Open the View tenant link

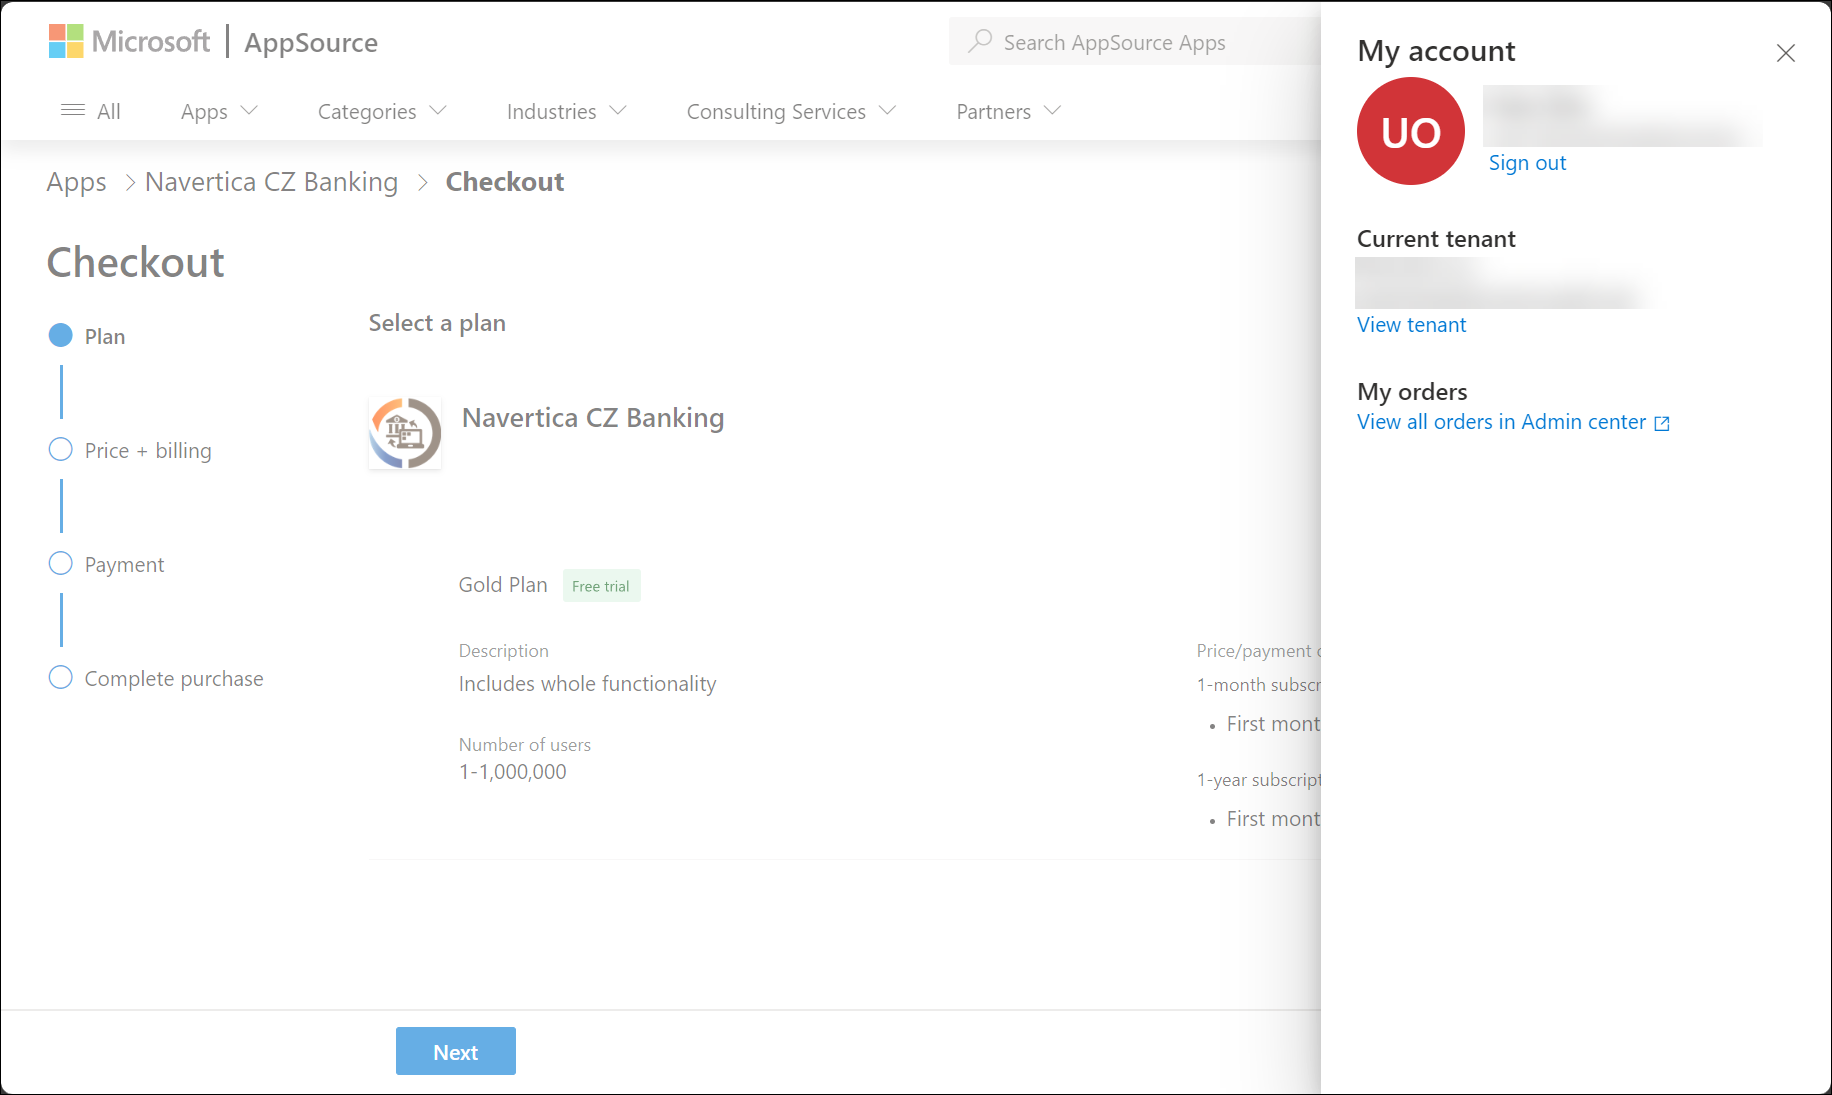click(x=1411, y=325)
